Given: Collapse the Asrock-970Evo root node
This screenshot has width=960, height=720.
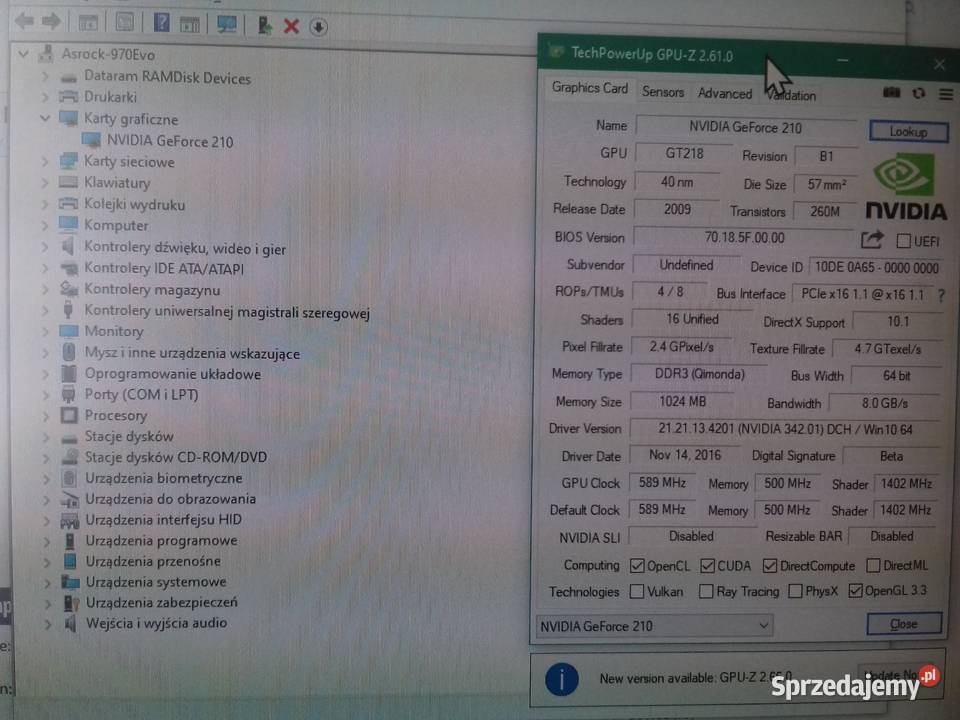Looking at the screenshot, I should (x=23, y=53).
